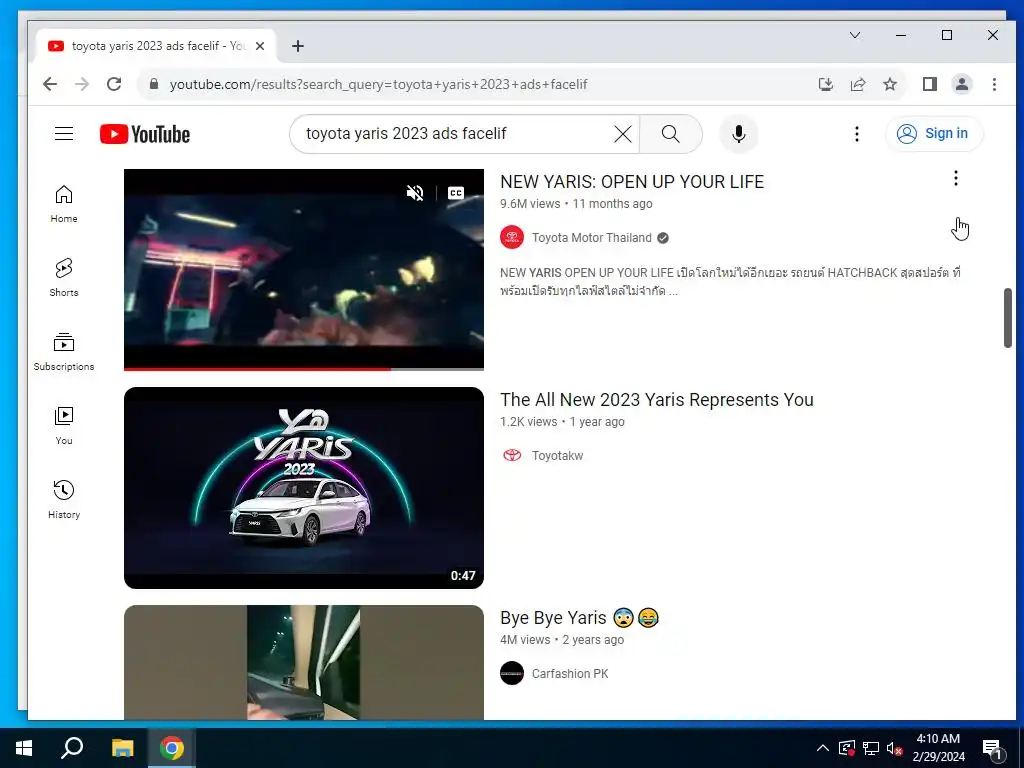Click the YouTube logo

(145, 134)
